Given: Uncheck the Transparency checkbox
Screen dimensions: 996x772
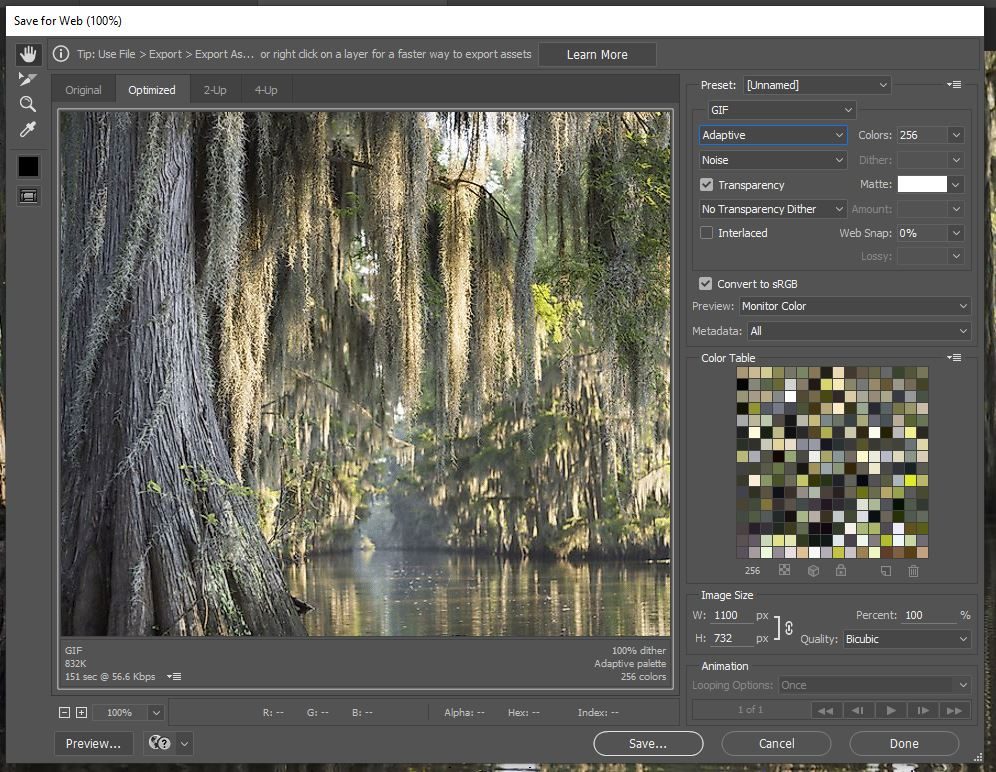Looking at the screenshot, I should click(707, 185).
